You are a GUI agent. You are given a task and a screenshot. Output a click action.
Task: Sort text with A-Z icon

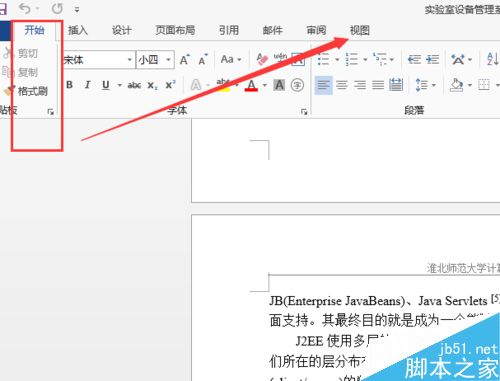(492, 60)
